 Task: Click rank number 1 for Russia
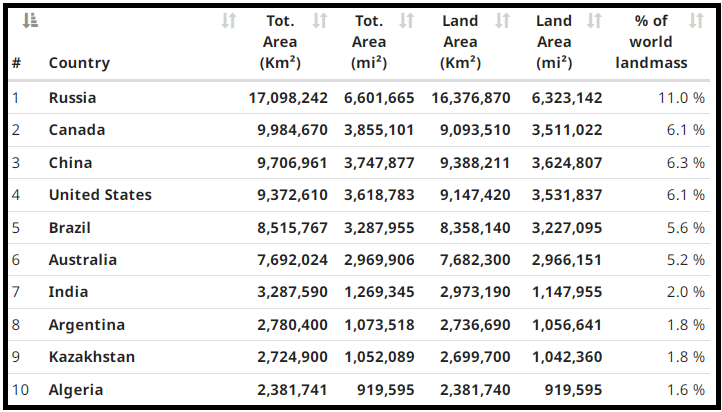[x=16, y=98]
